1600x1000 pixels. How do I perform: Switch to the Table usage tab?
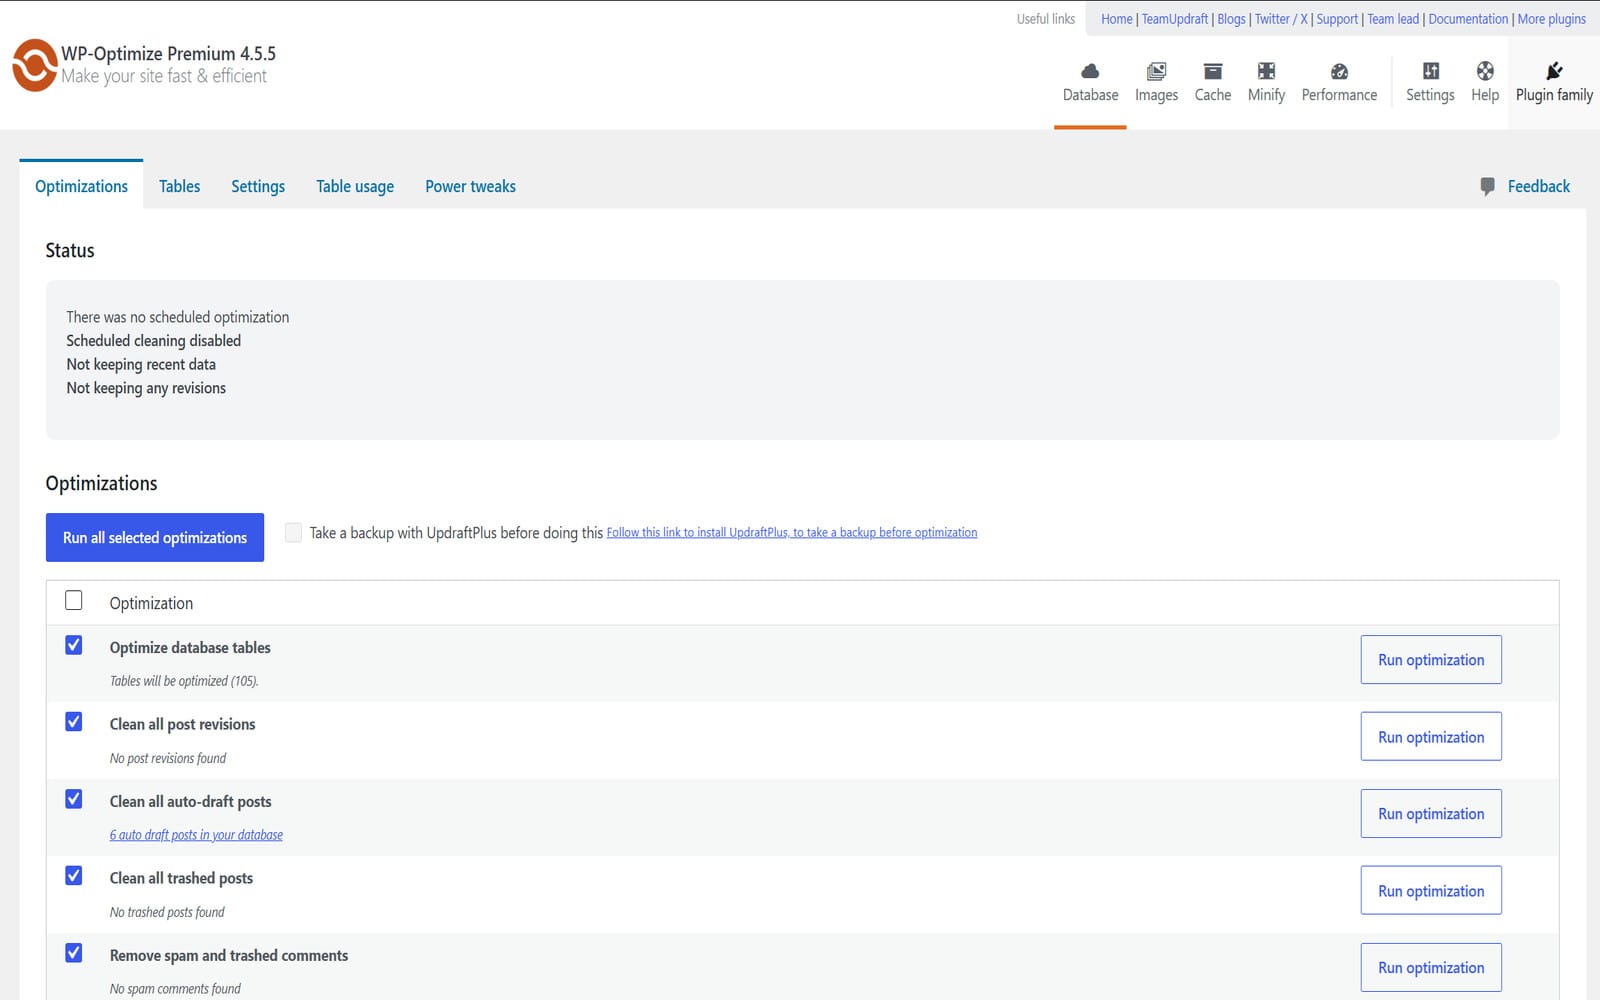[x=355, y=186]
